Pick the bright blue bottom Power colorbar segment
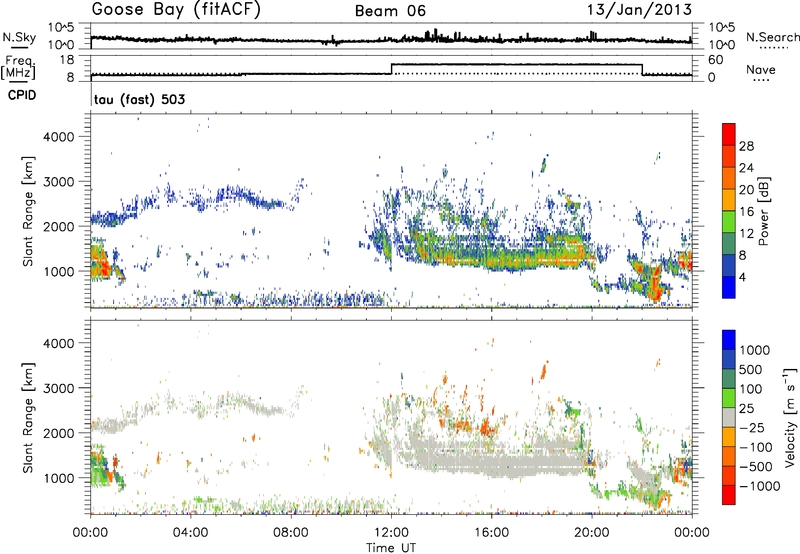 point(729,287)
